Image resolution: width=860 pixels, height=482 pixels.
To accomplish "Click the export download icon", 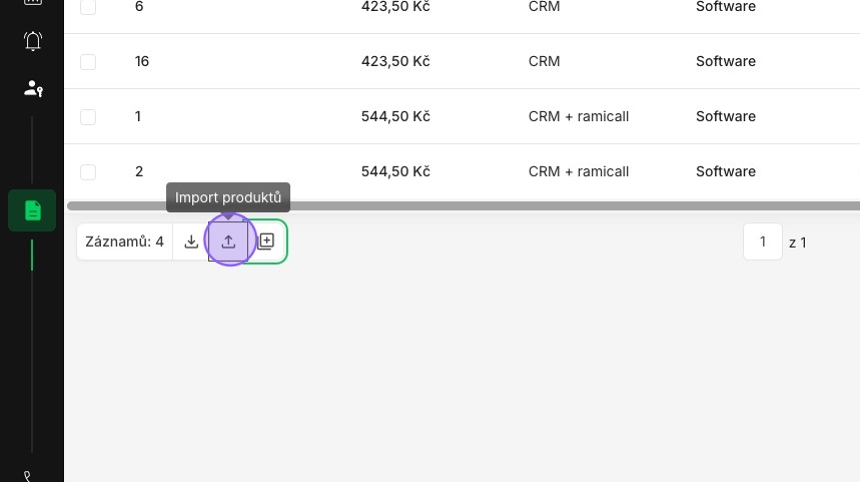I will pos(191,242).
